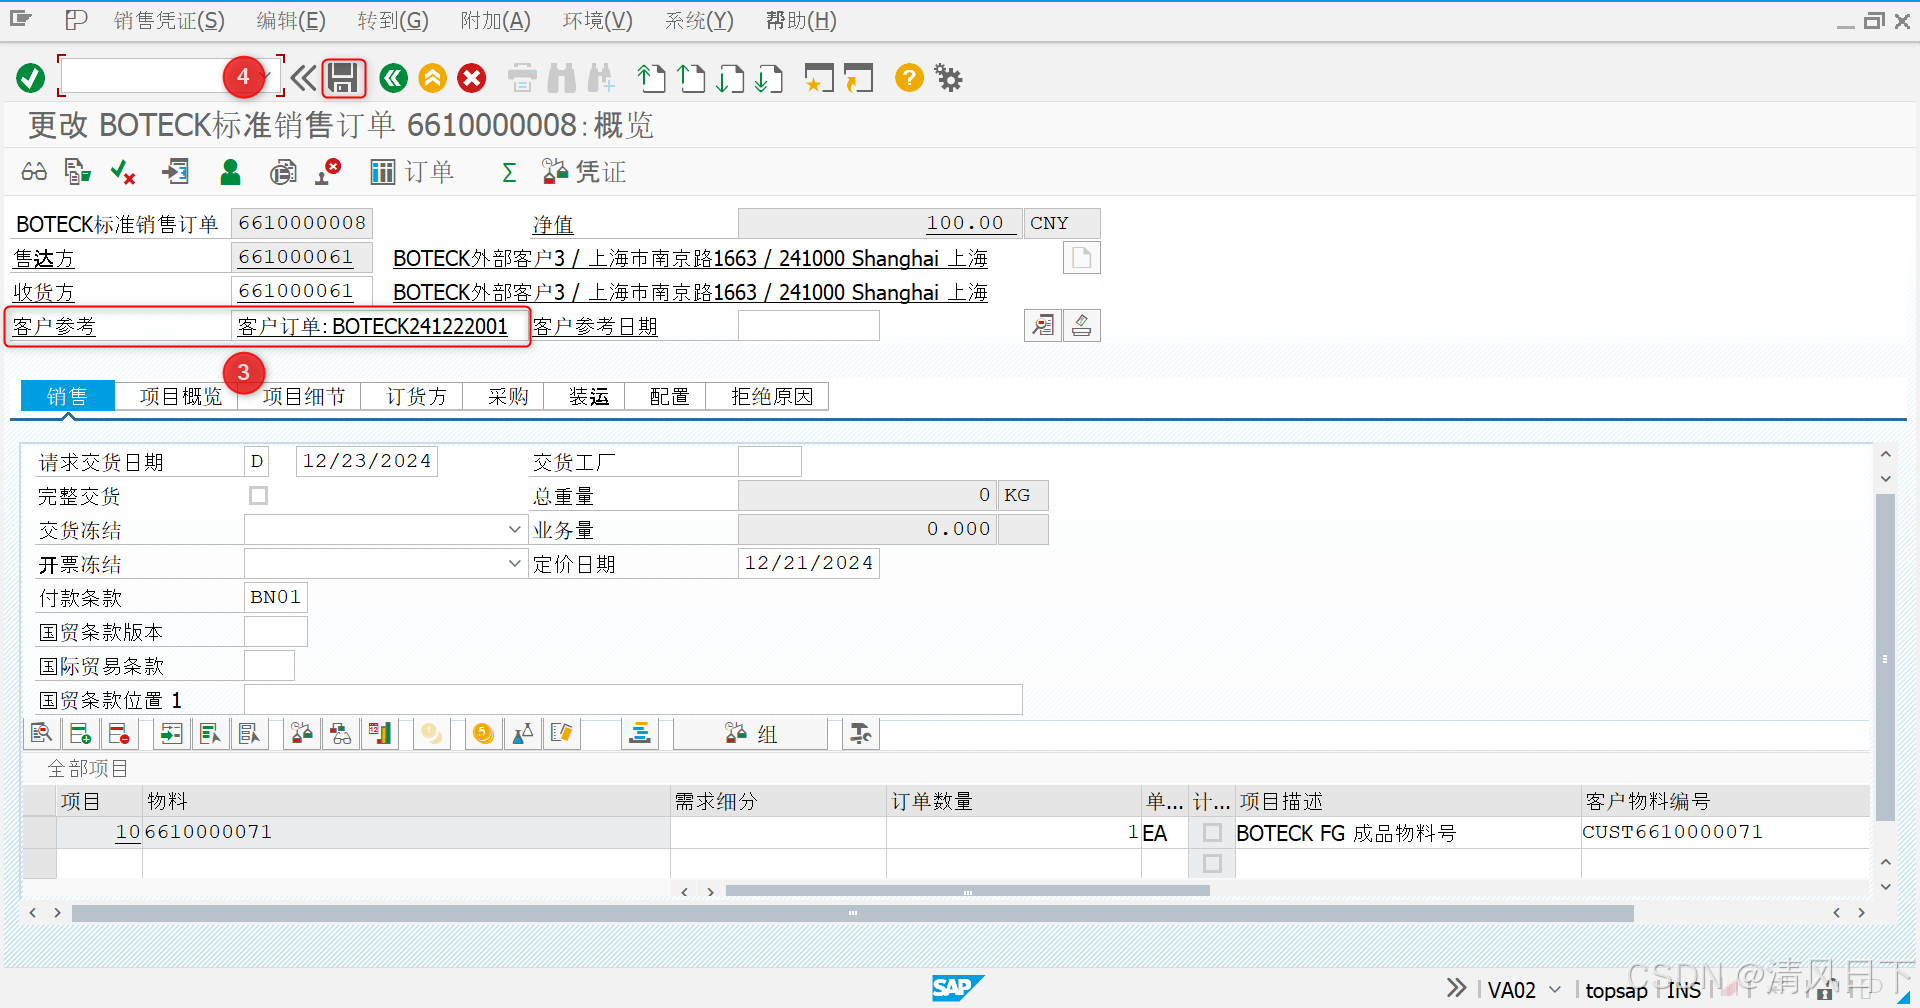Viewport: 1920px width, 1008px height.
Task: Click the 客户参考日期 input field
Action: (809, 326)
